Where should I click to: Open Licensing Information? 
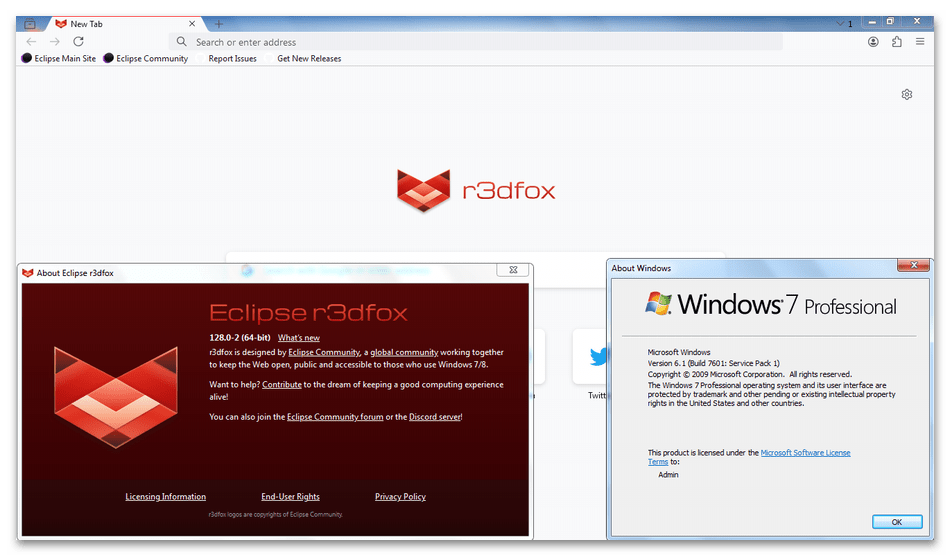[x=165, y=497]
